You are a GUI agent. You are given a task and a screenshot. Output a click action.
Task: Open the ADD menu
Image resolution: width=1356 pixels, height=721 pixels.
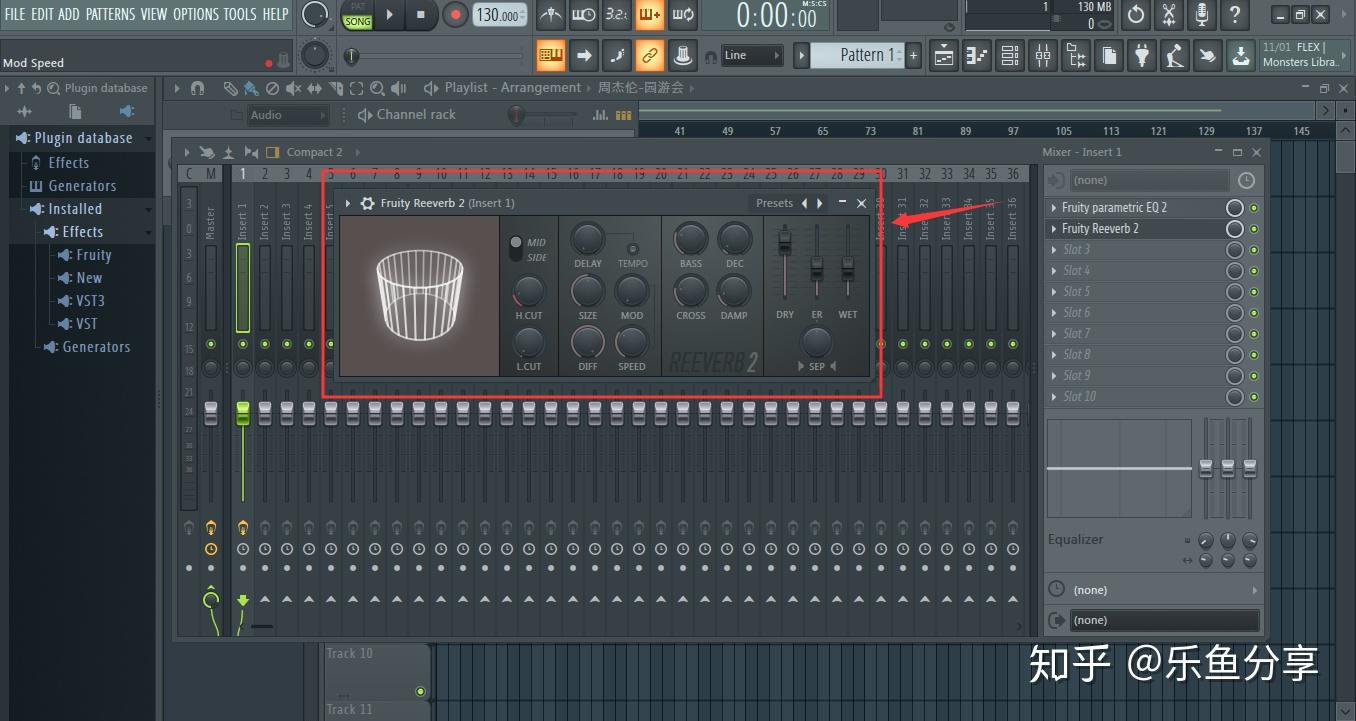pyautogui.click(x=69, y=14)
